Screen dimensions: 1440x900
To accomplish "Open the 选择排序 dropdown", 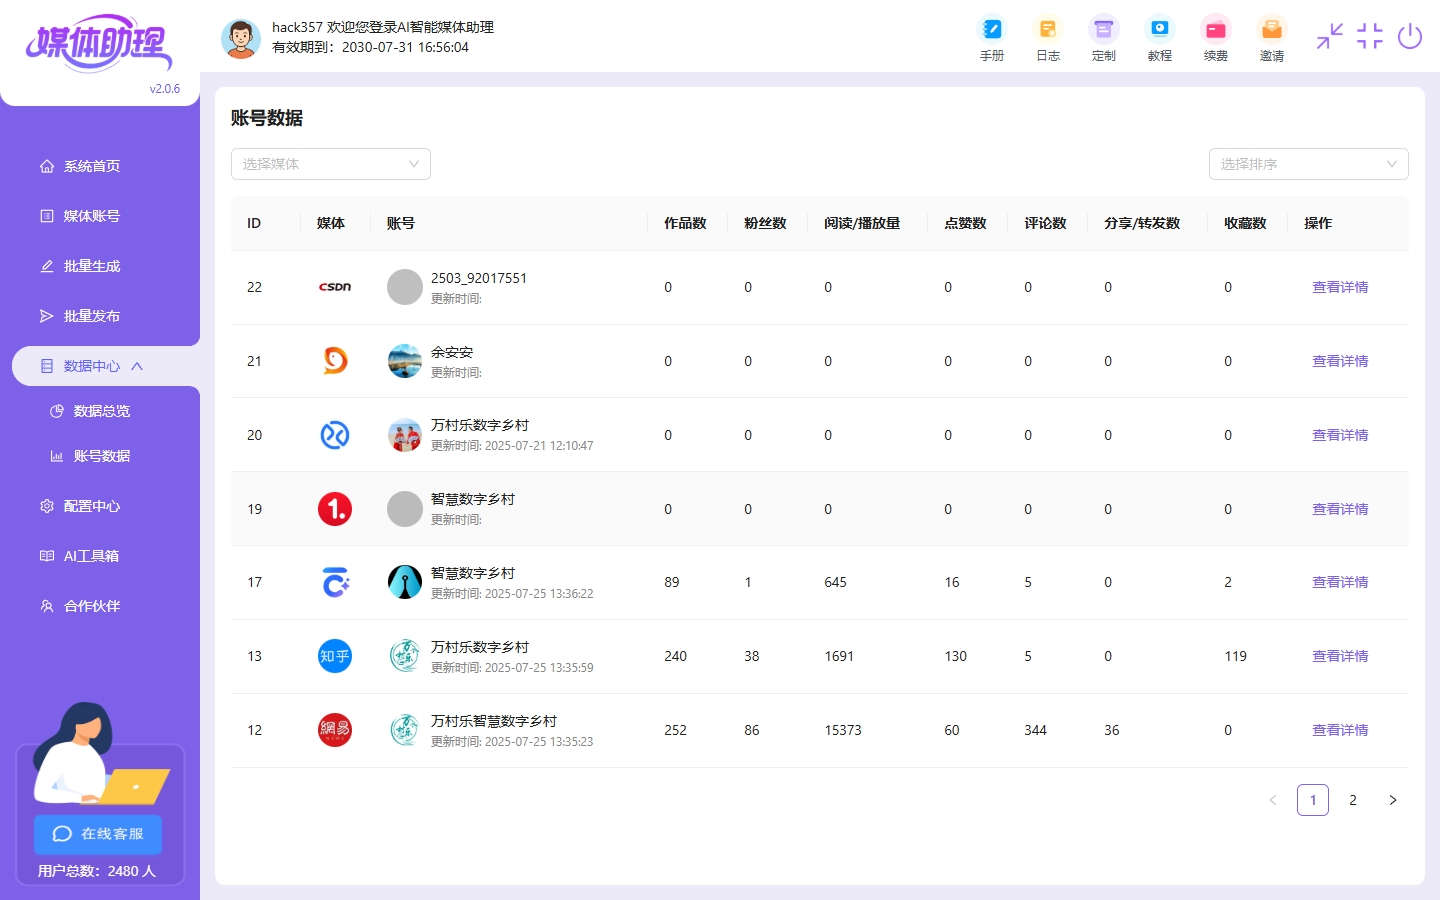I will (x=1308, y=164).
